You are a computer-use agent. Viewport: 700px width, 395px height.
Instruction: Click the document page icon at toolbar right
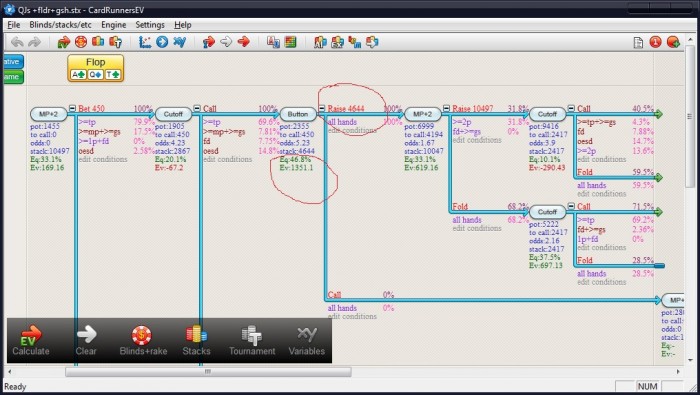pos(638,42)
